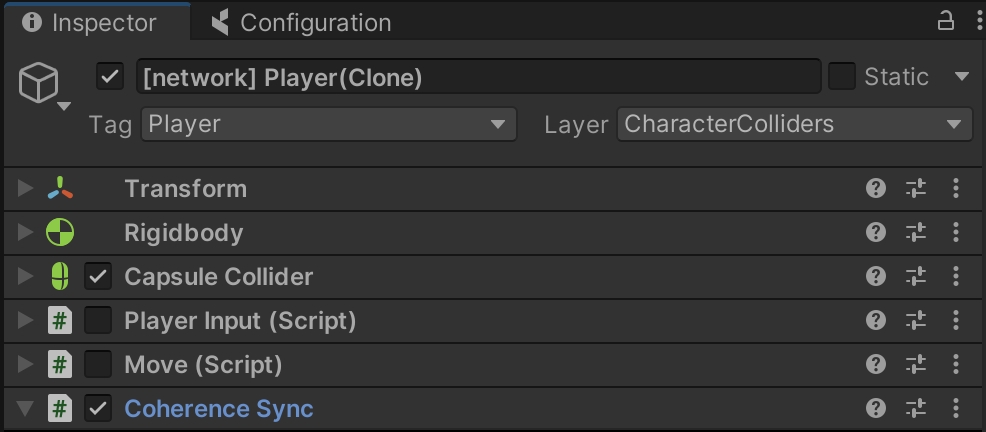This screenshot has width=986, height=432.
Task: Open Rigidbody preset settings sliders icon
Action: click(x=916, y=233)
